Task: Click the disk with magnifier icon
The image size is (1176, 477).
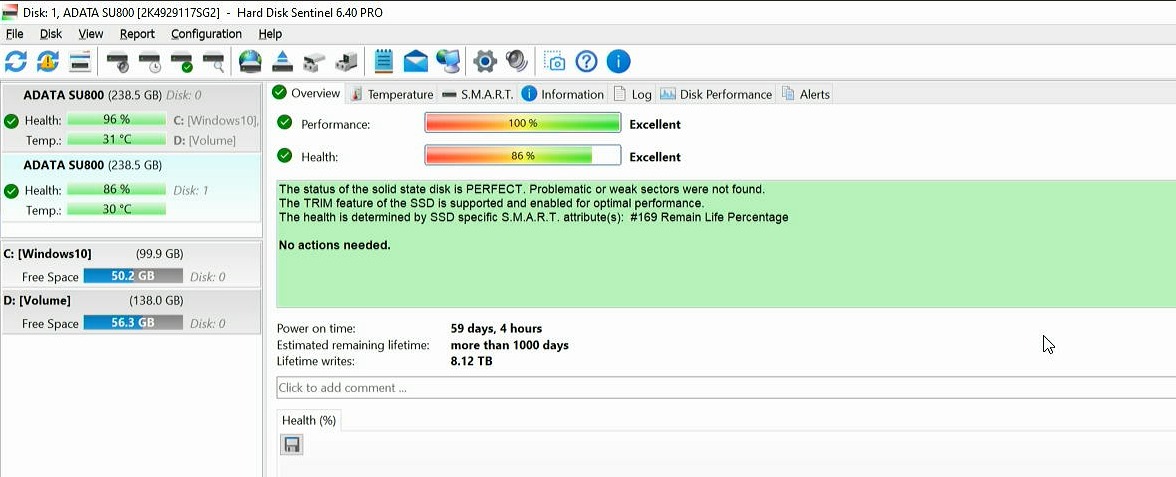Action: tap(214, 62)
